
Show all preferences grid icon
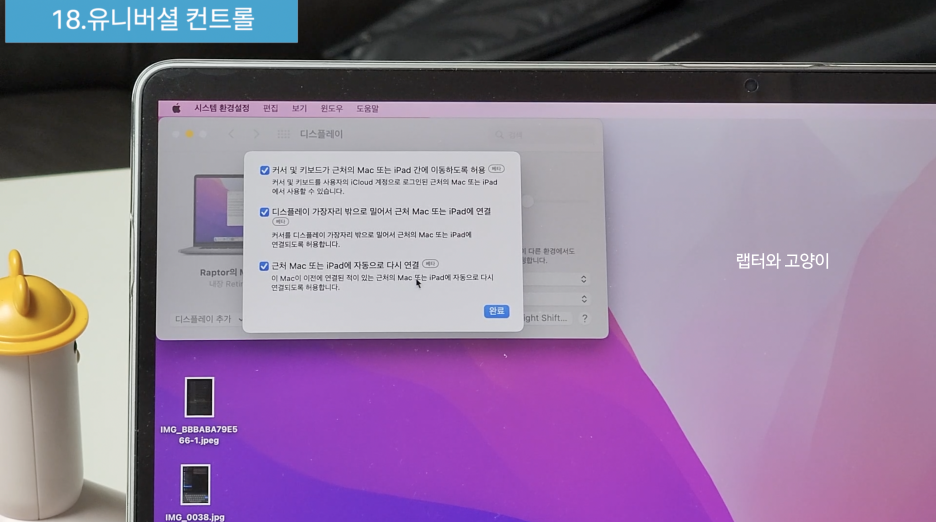284,134
